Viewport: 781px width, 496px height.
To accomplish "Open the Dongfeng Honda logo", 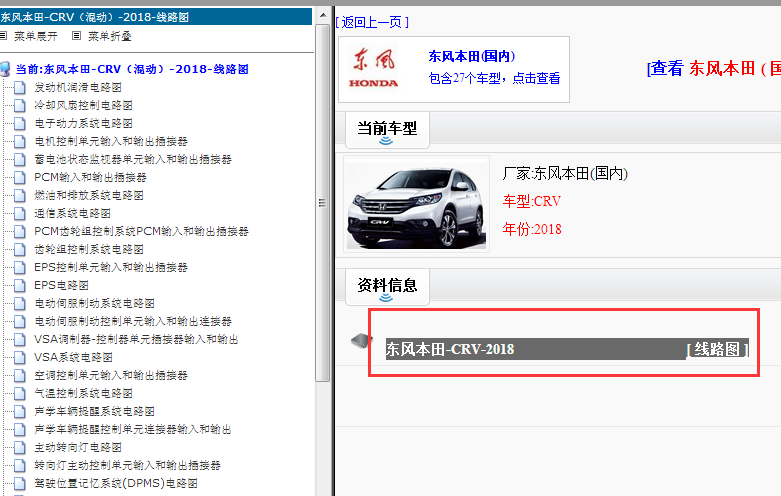I will (x=374, y=69).
